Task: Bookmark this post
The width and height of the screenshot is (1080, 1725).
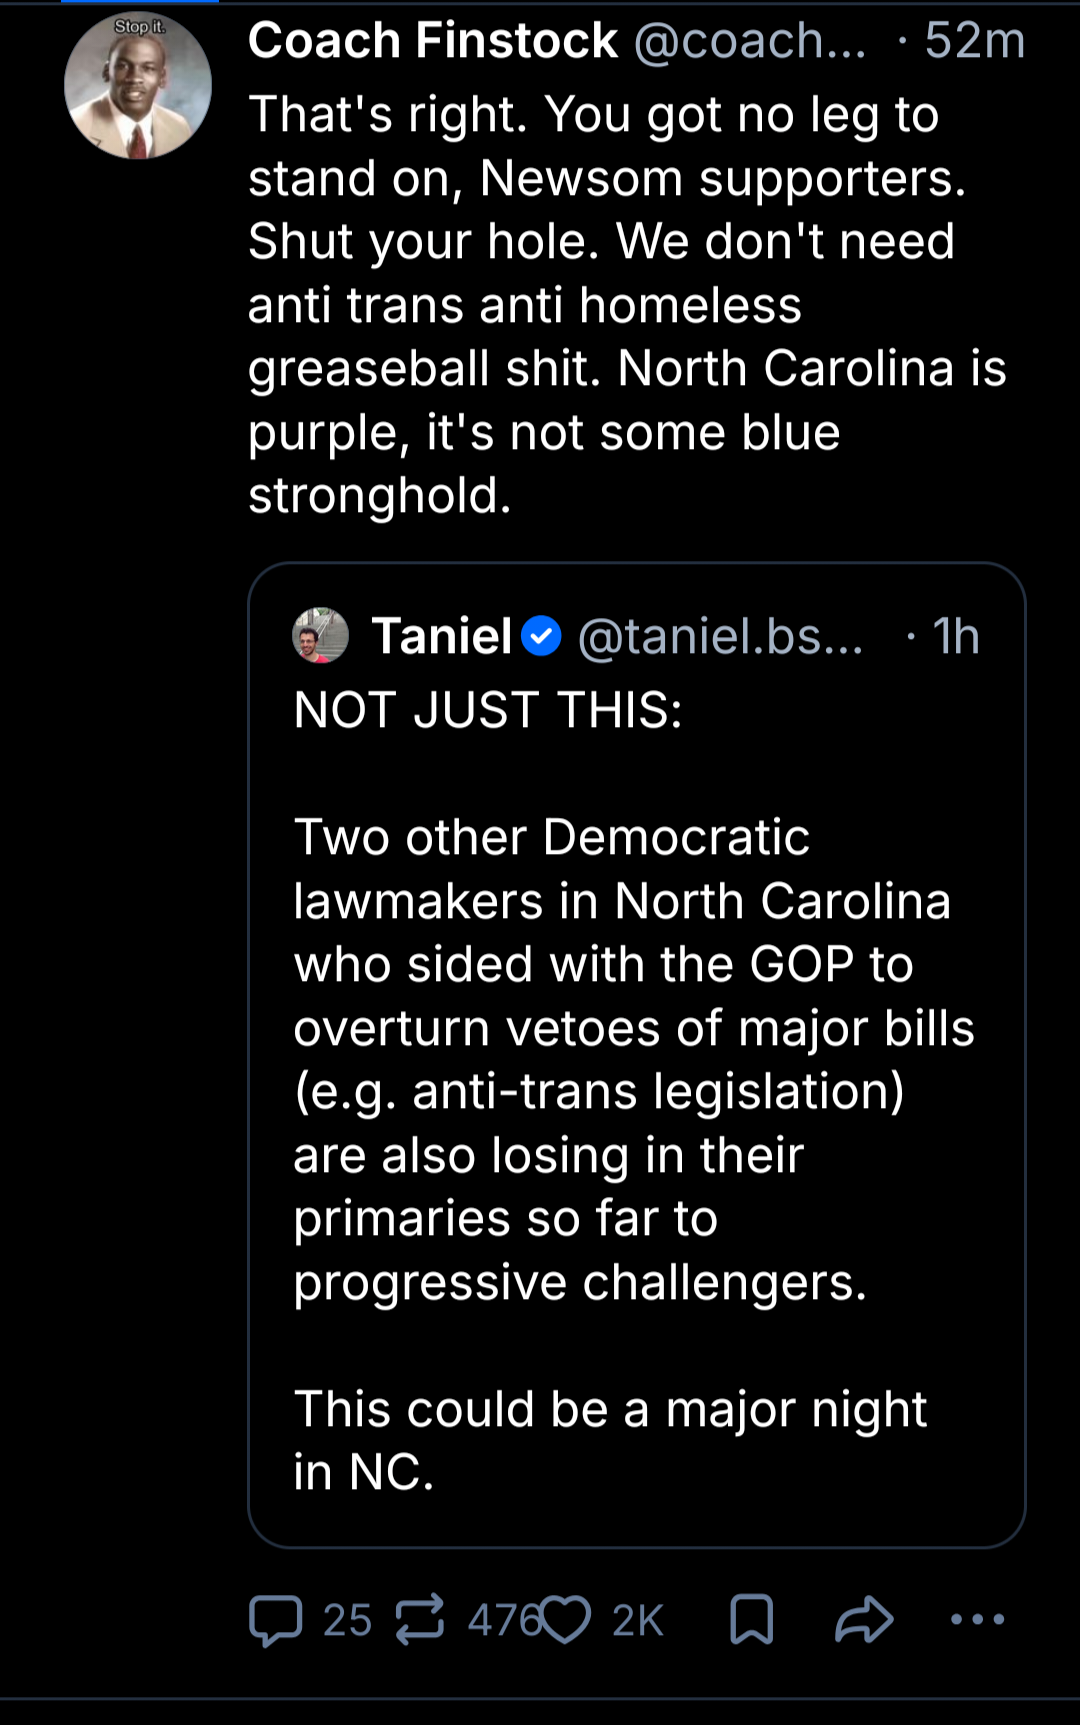Action: pyautogui.click(x=752, y=1620)
